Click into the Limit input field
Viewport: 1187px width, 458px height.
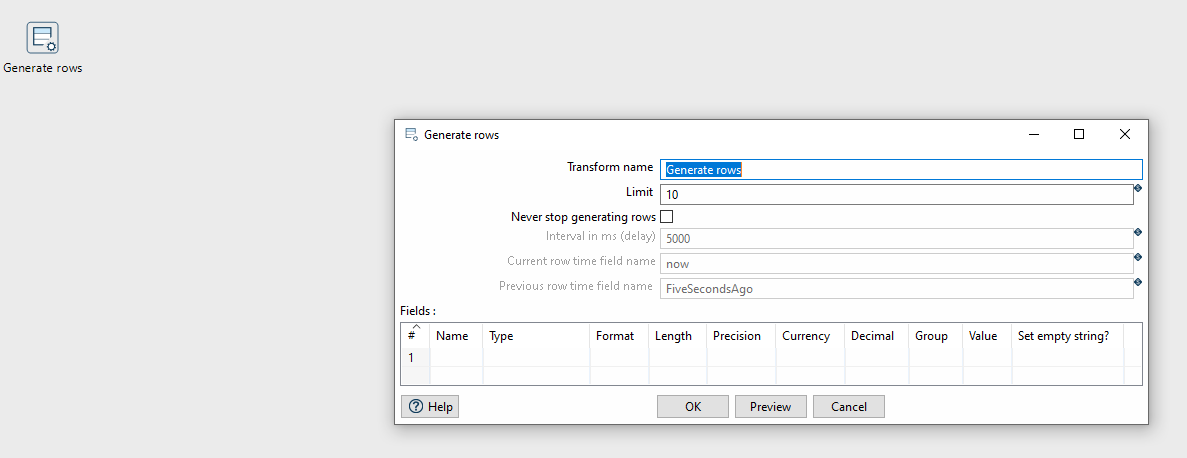[896, 195]
